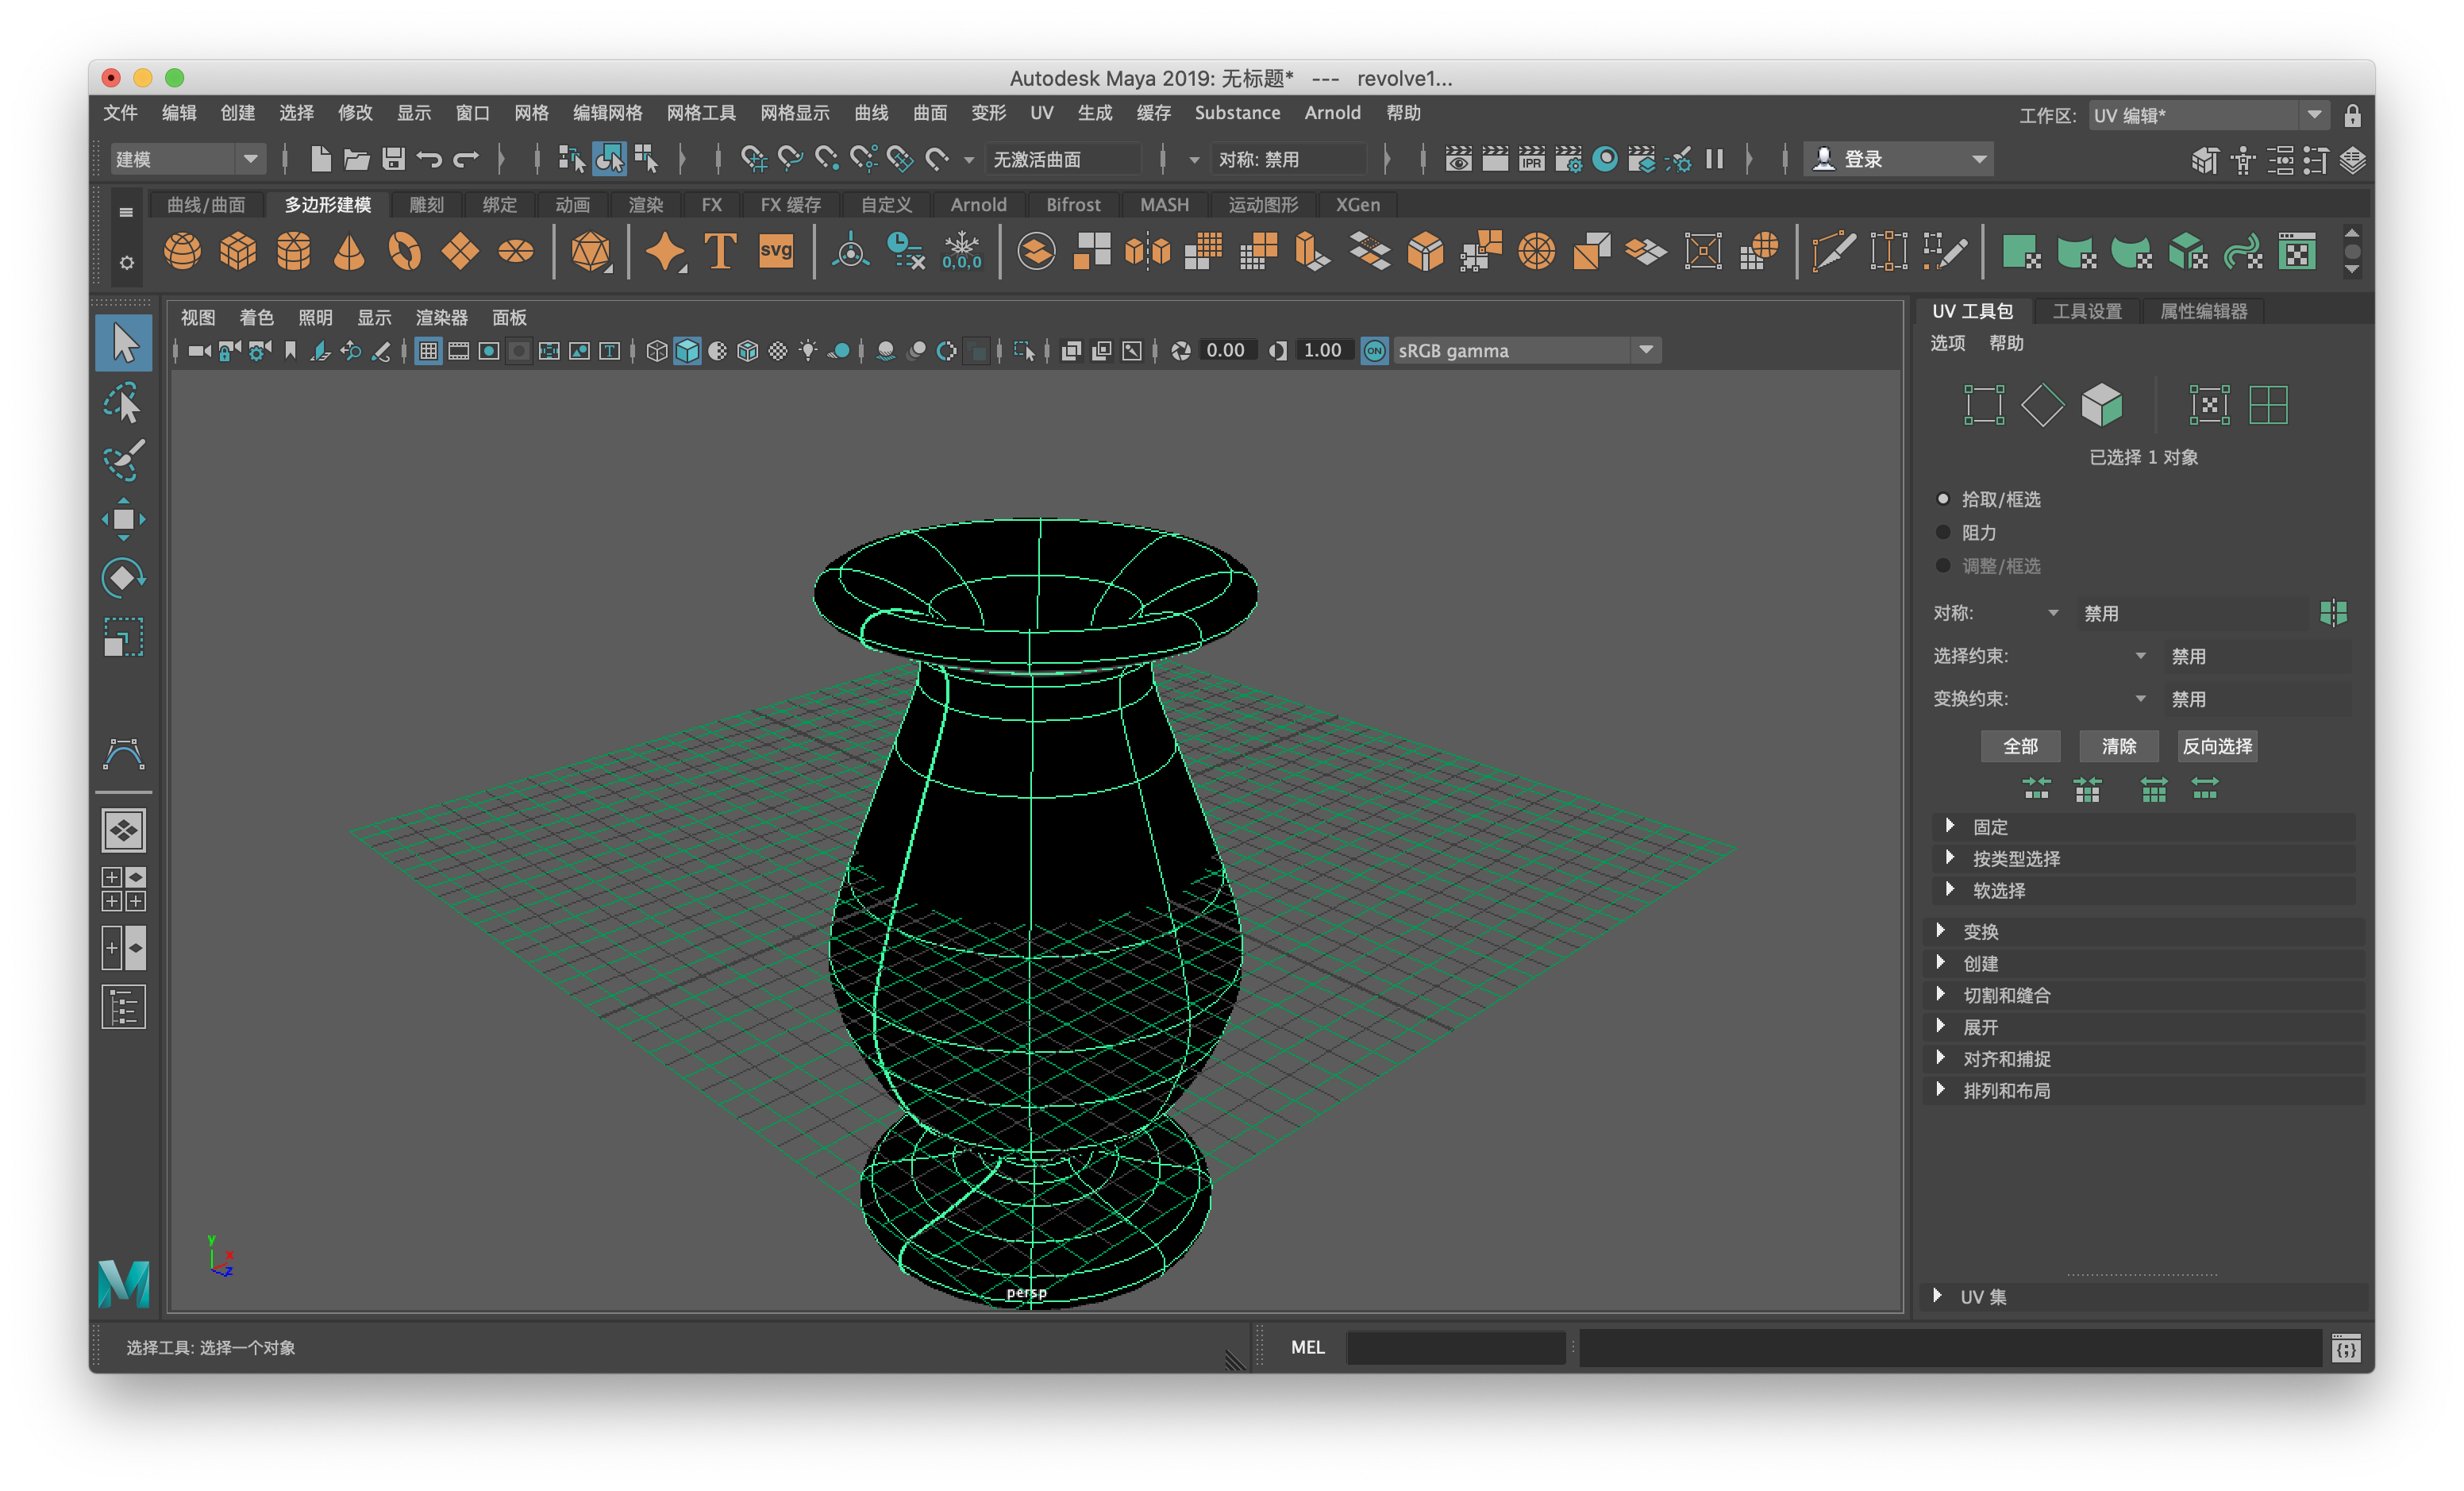Viewport: 2464px width, 1491px height.
Task: Click the 清除 button
Action: pyautogui.click(x=2118, y=746)
